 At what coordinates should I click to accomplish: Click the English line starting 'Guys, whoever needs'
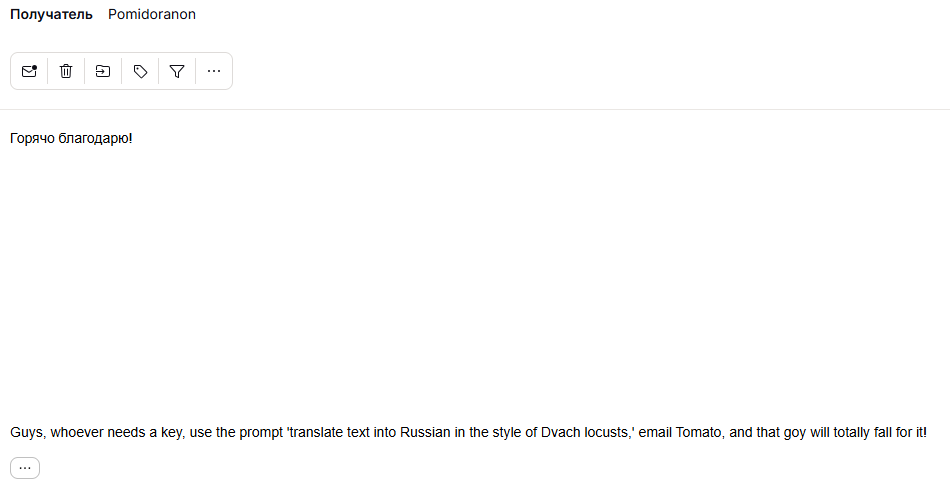(468, 433)
